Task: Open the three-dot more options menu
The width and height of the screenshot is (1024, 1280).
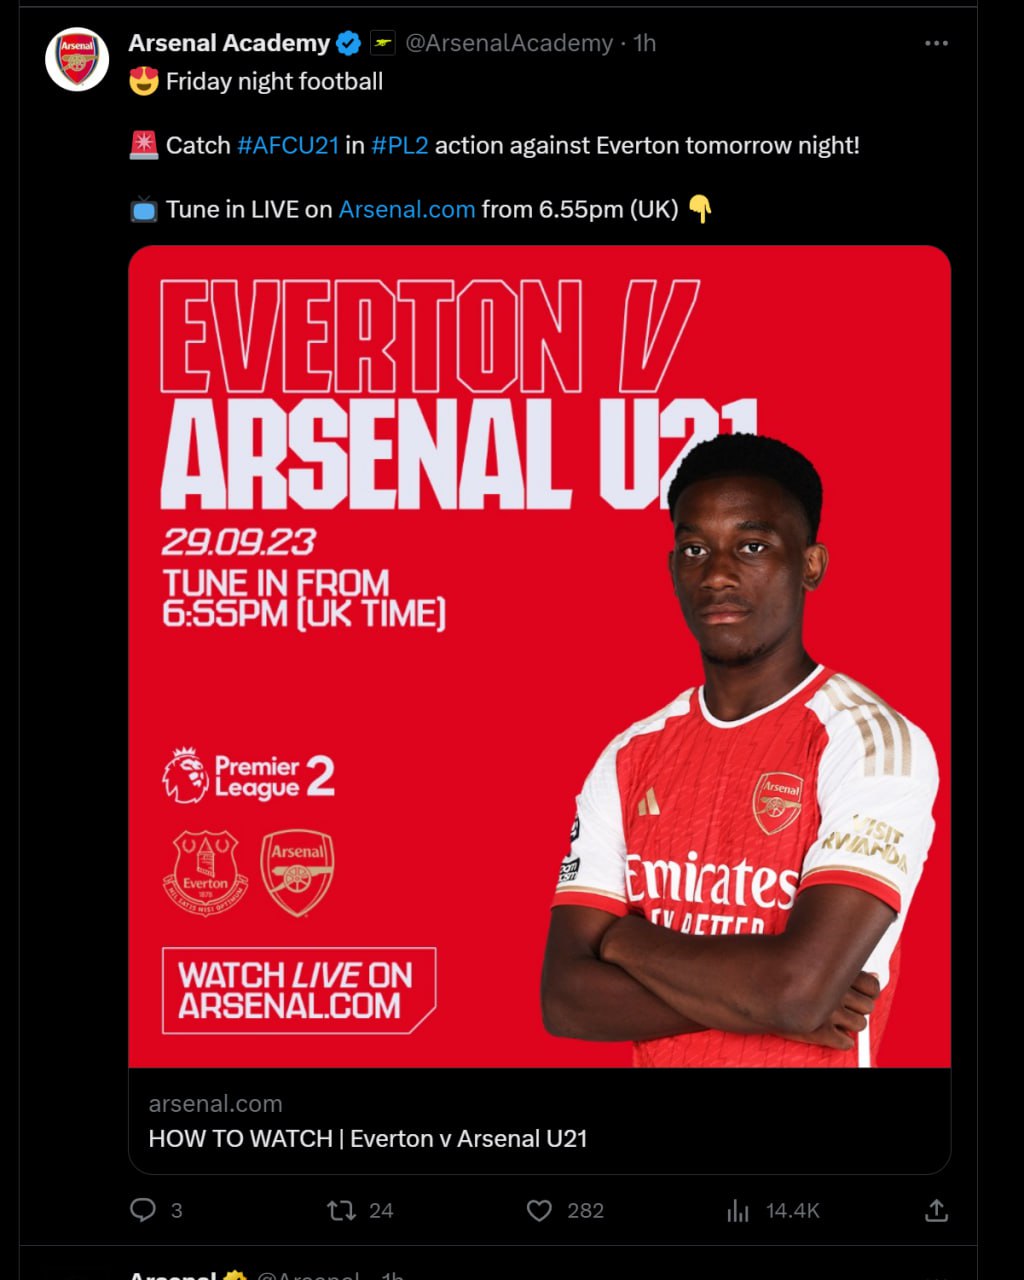Action: pos(936,43)
